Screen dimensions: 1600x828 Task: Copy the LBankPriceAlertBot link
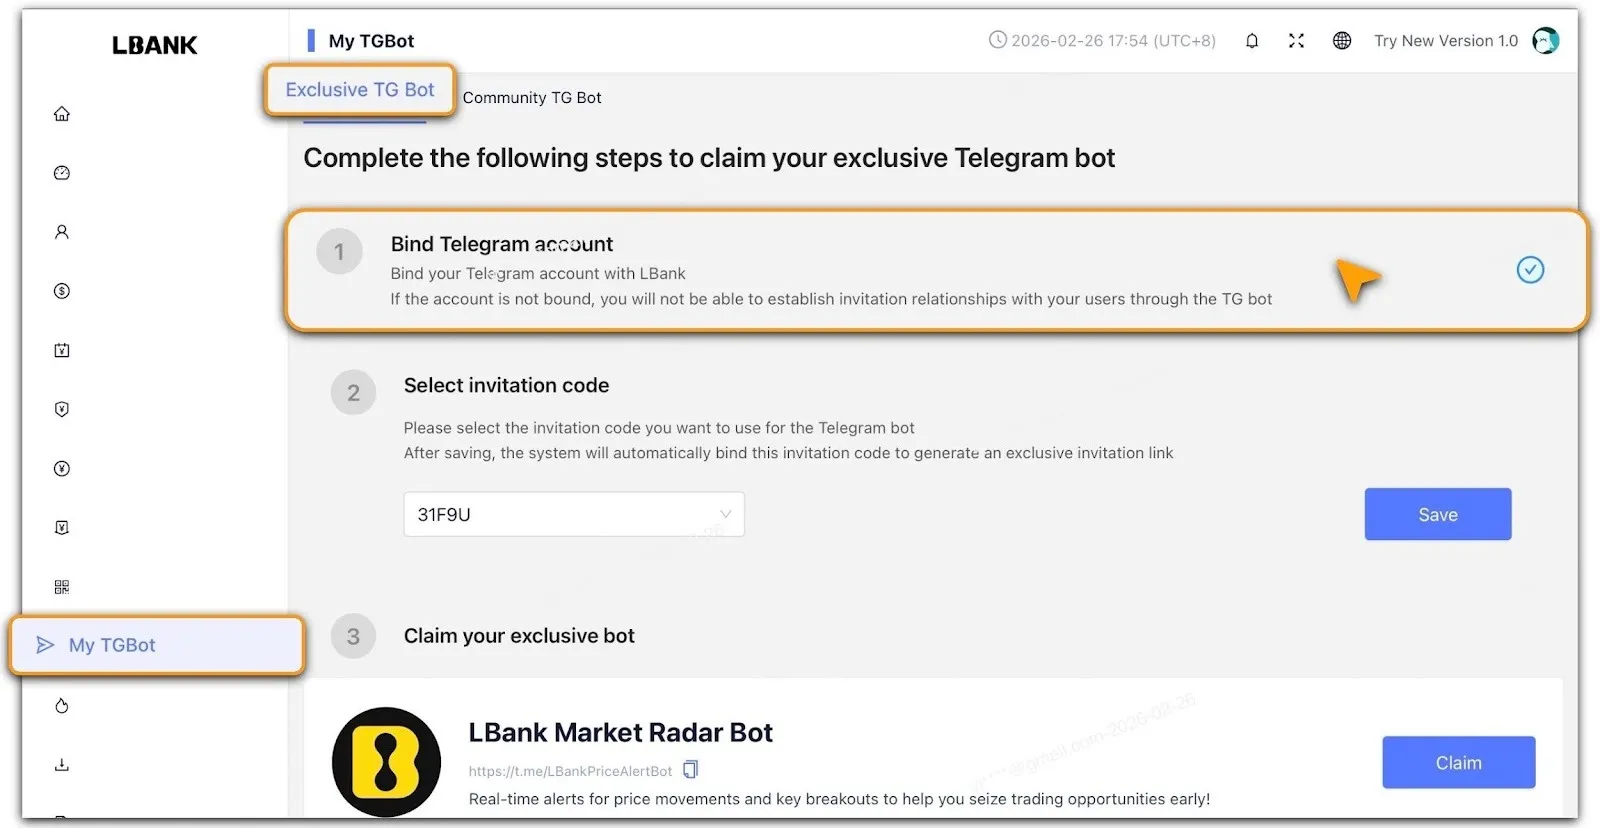tap(690, 770)
